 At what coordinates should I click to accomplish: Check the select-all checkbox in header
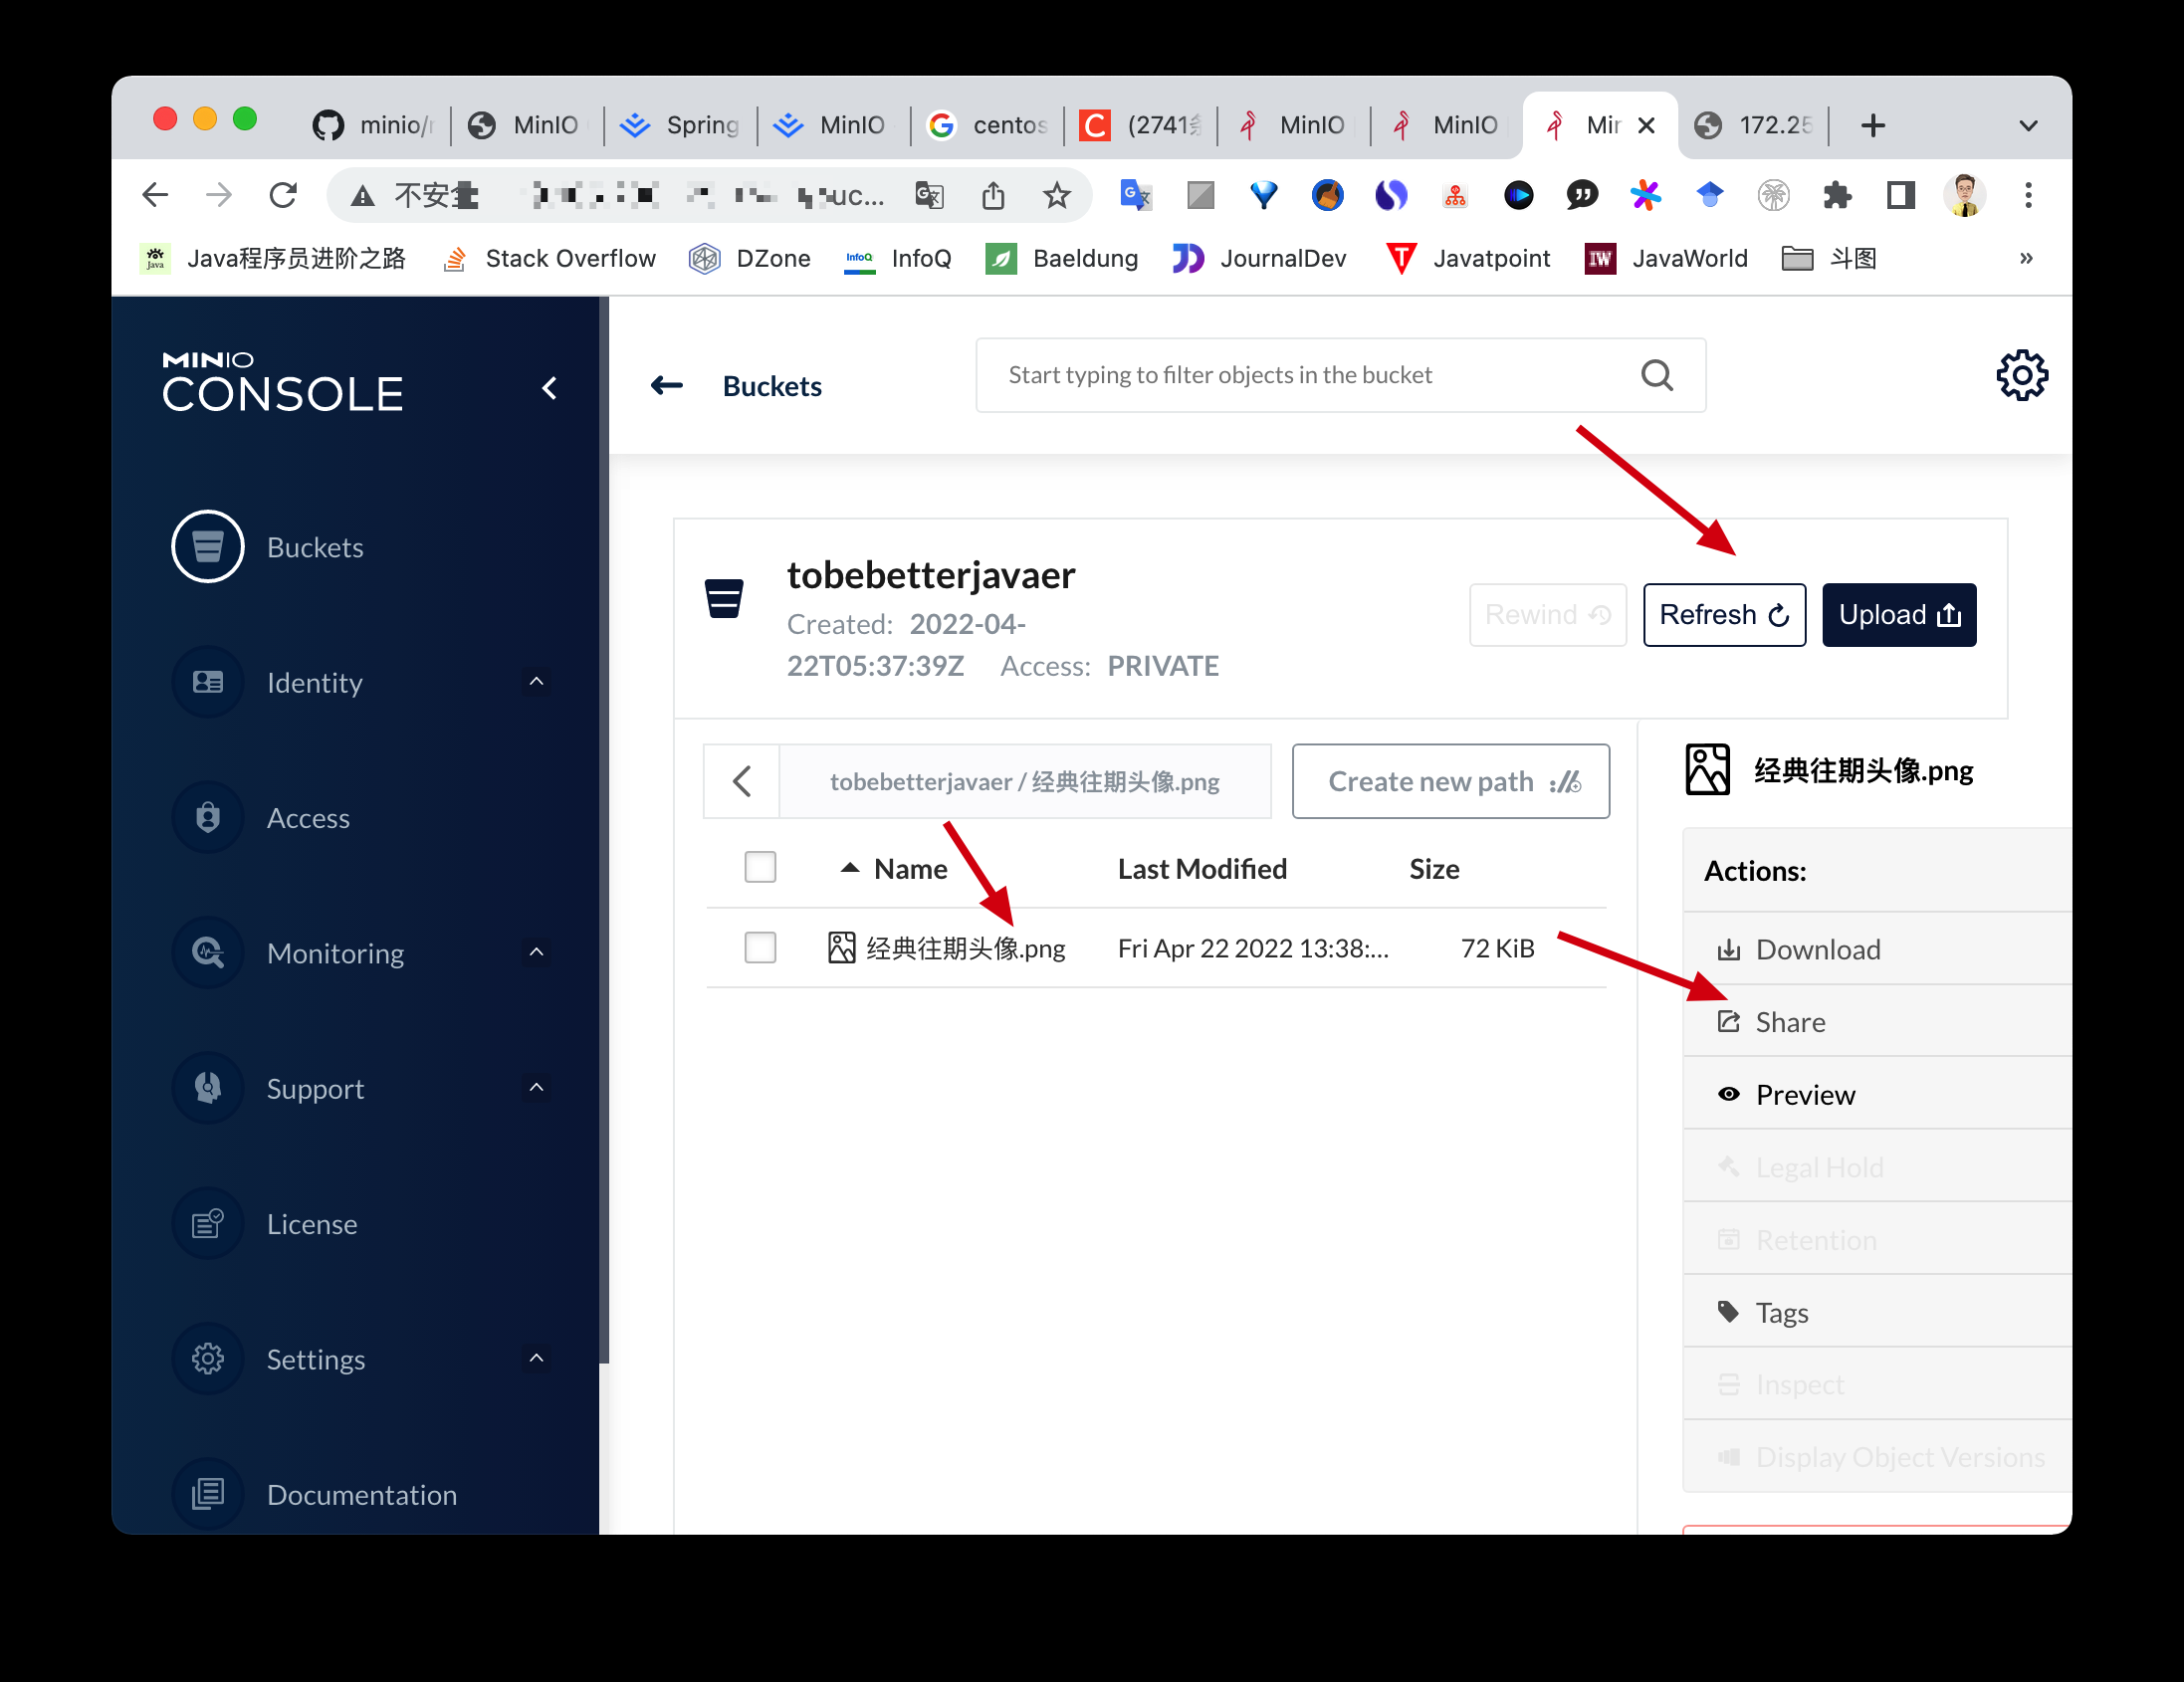click(760, 867)
